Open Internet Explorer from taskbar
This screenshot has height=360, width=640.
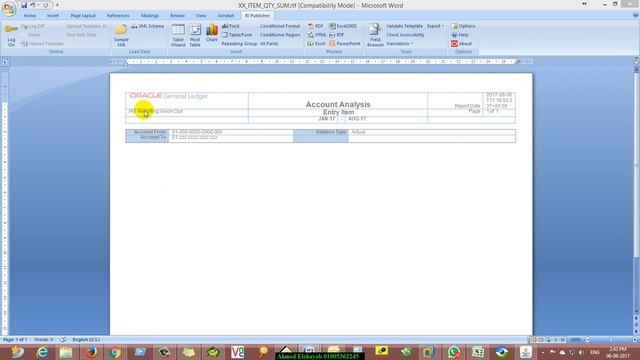click(x=42, y=352)
